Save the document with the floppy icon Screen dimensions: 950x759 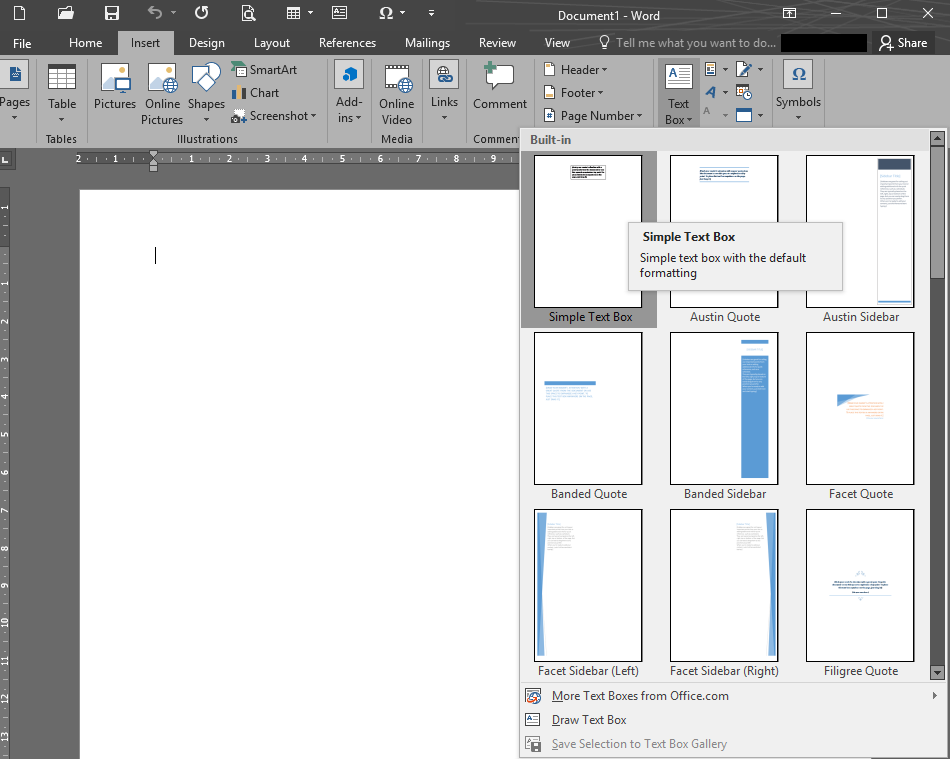coord(111,13)
